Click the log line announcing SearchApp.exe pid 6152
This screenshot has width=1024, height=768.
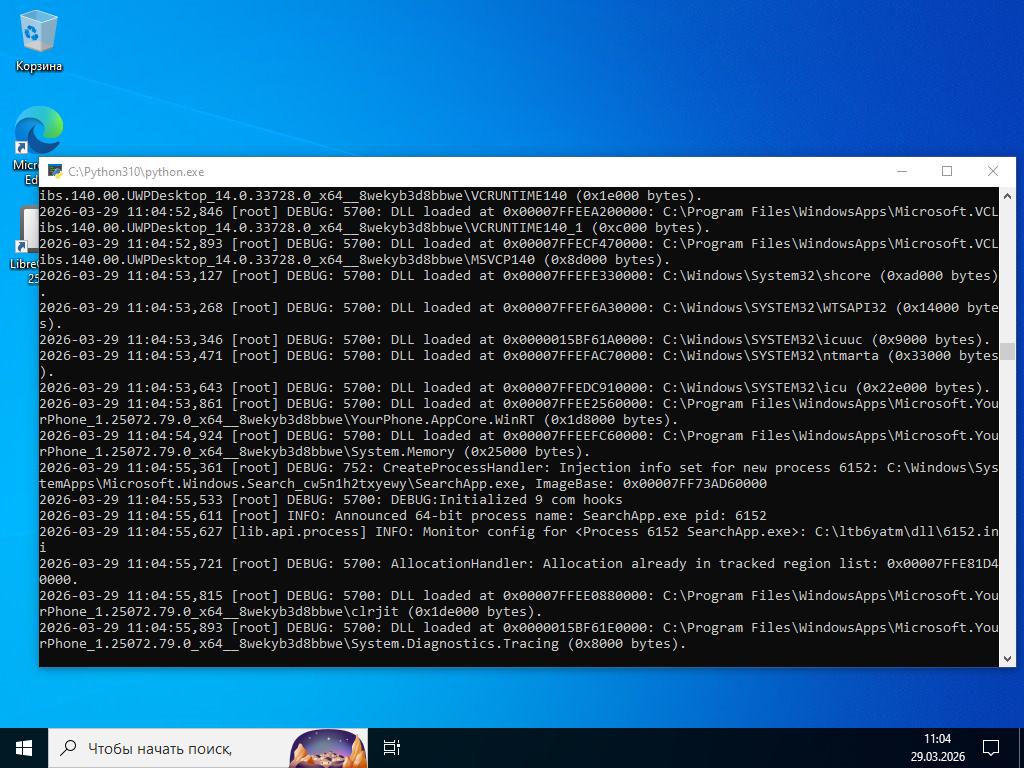tap(402, 516)
